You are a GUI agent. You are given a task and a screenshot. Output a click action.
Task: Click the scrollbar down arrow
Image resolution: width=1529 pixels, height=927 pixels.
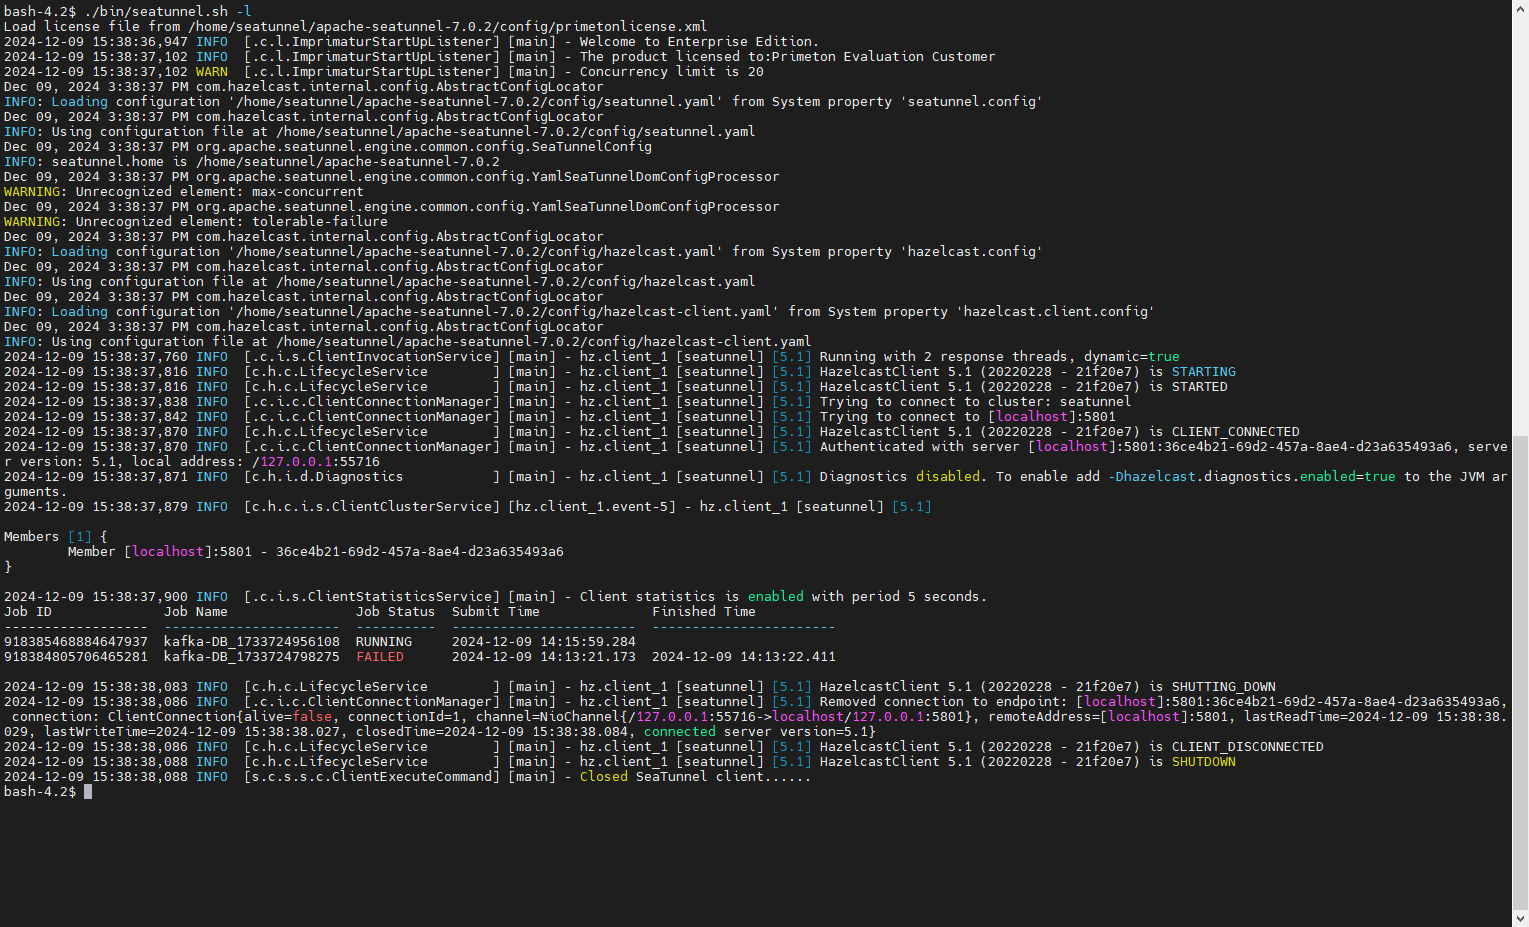[1520, 918]
